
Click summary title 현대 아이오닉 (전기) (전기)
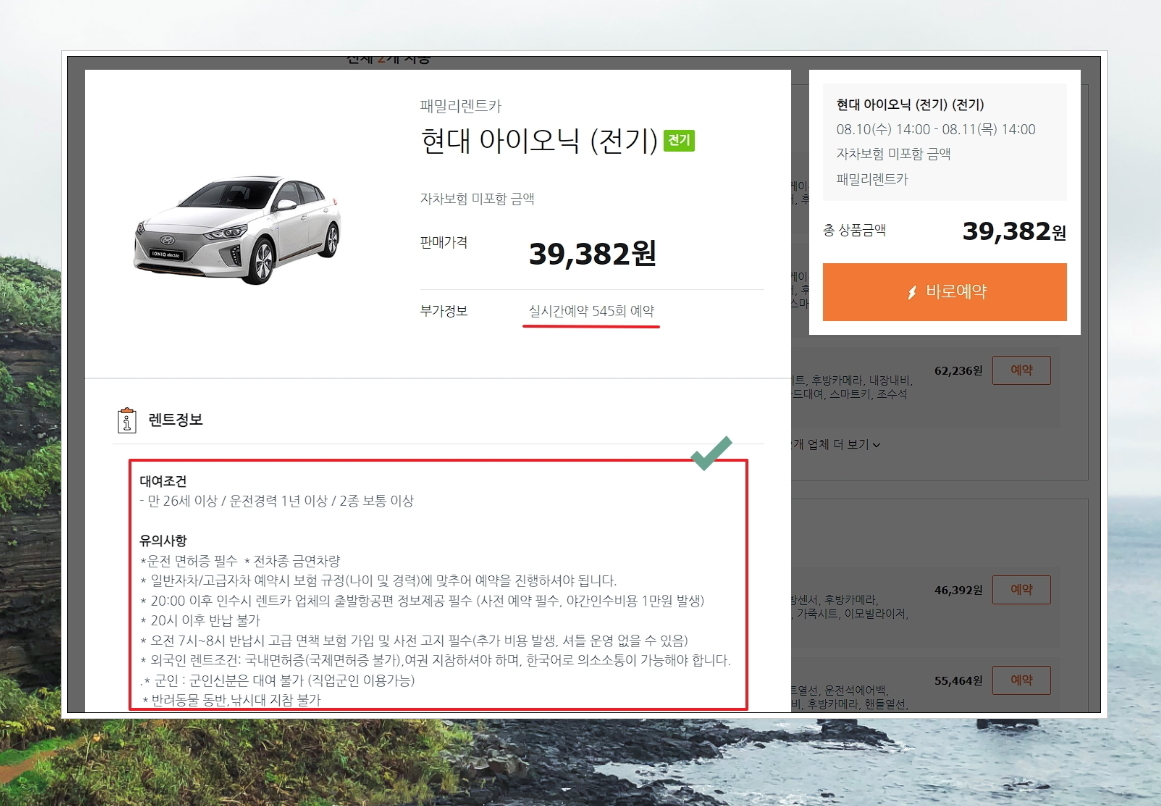click(x=910, y=104)
